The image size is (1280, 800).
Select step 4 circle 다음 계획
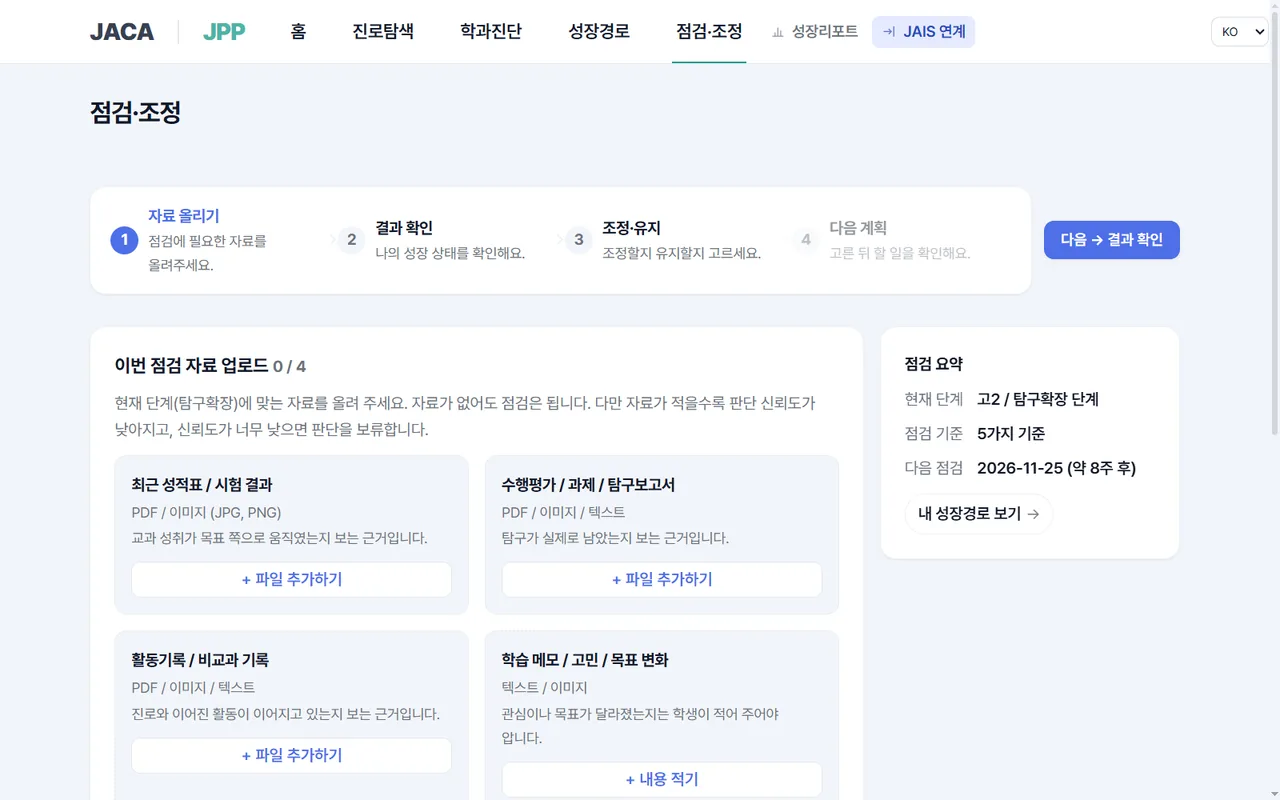805,240
